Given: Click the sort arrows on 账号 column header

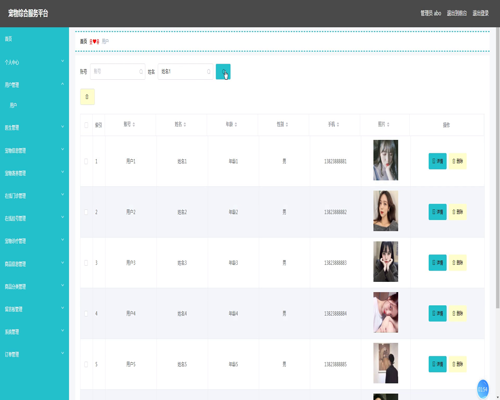Looking at the screenshot, I should [x=134, y=124].
